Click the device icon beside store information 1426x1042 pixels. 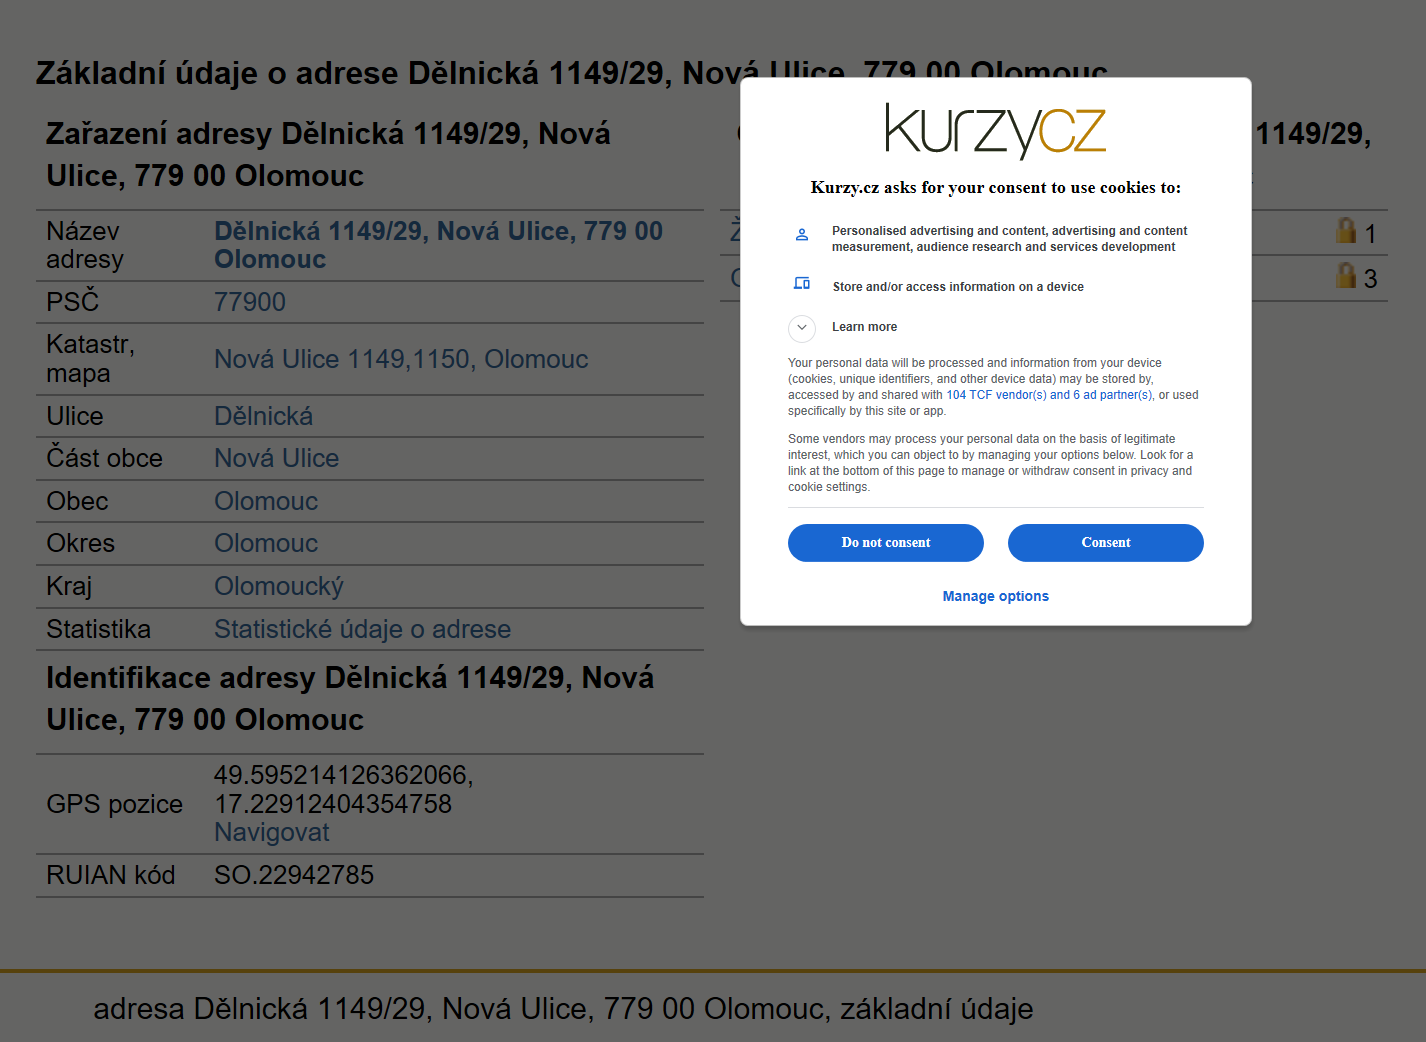pyautogui.click(x=801, y=284)
